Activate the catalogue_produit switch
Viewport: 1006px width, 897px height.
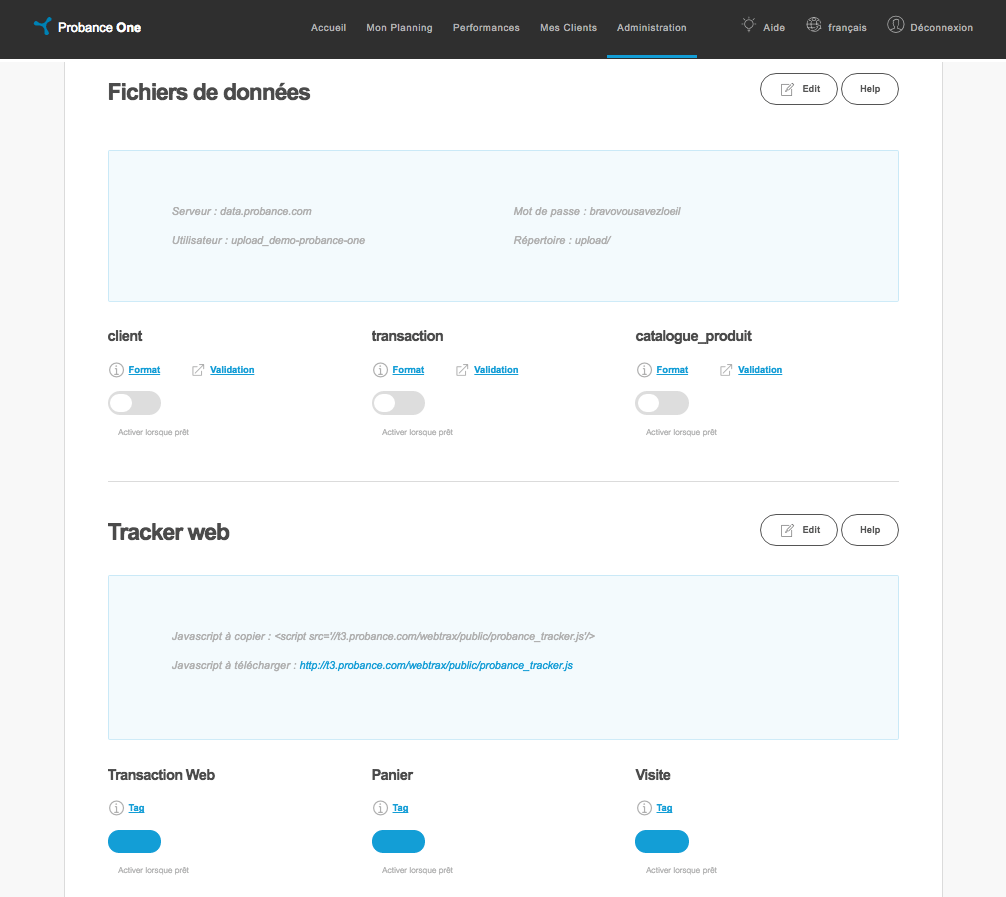point(661,402)
